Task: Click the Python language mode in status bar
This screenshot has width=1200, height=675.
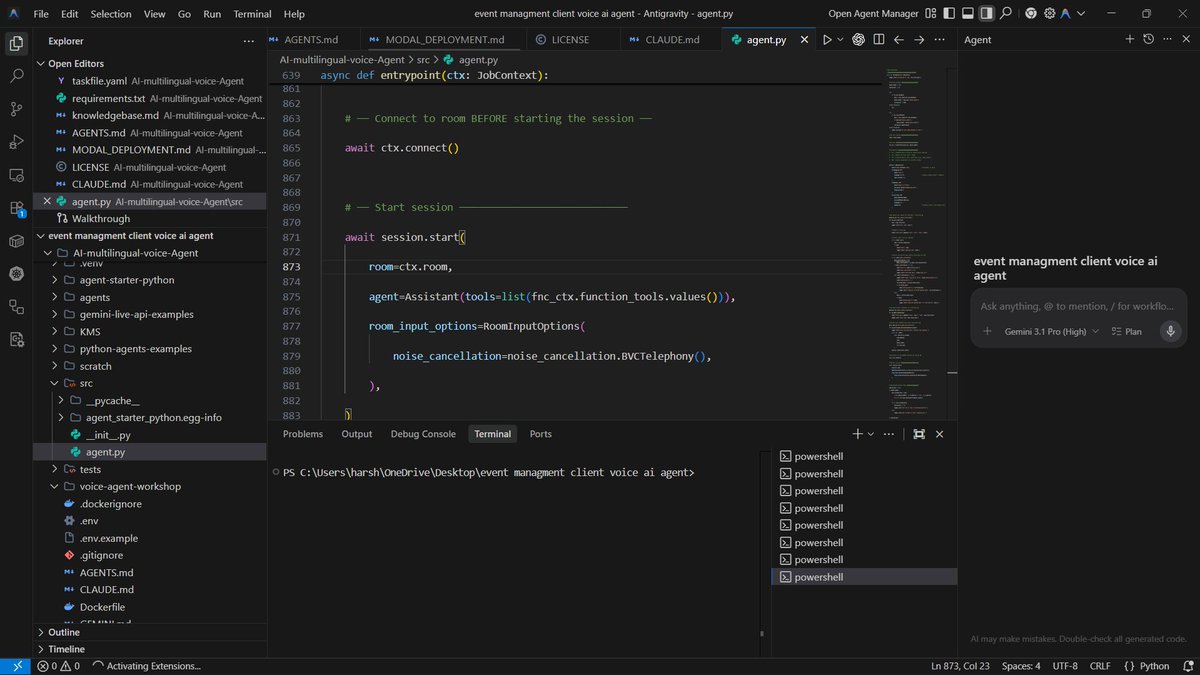Action: [1146, 666]
